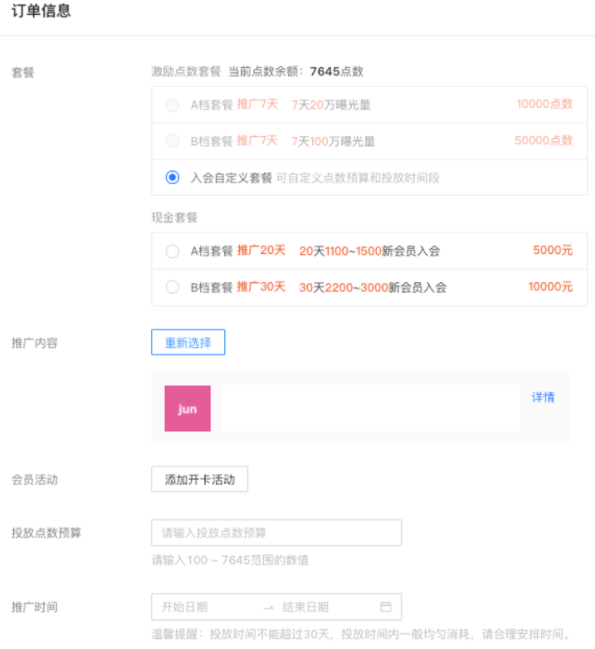Open the 详情 link for the promotion item
Image resolution: width=595 pixels, height=649 pixels.
coord(543,397)
